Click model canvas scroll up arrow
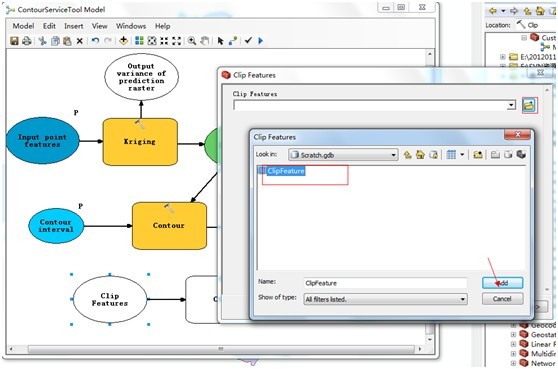 430,54
